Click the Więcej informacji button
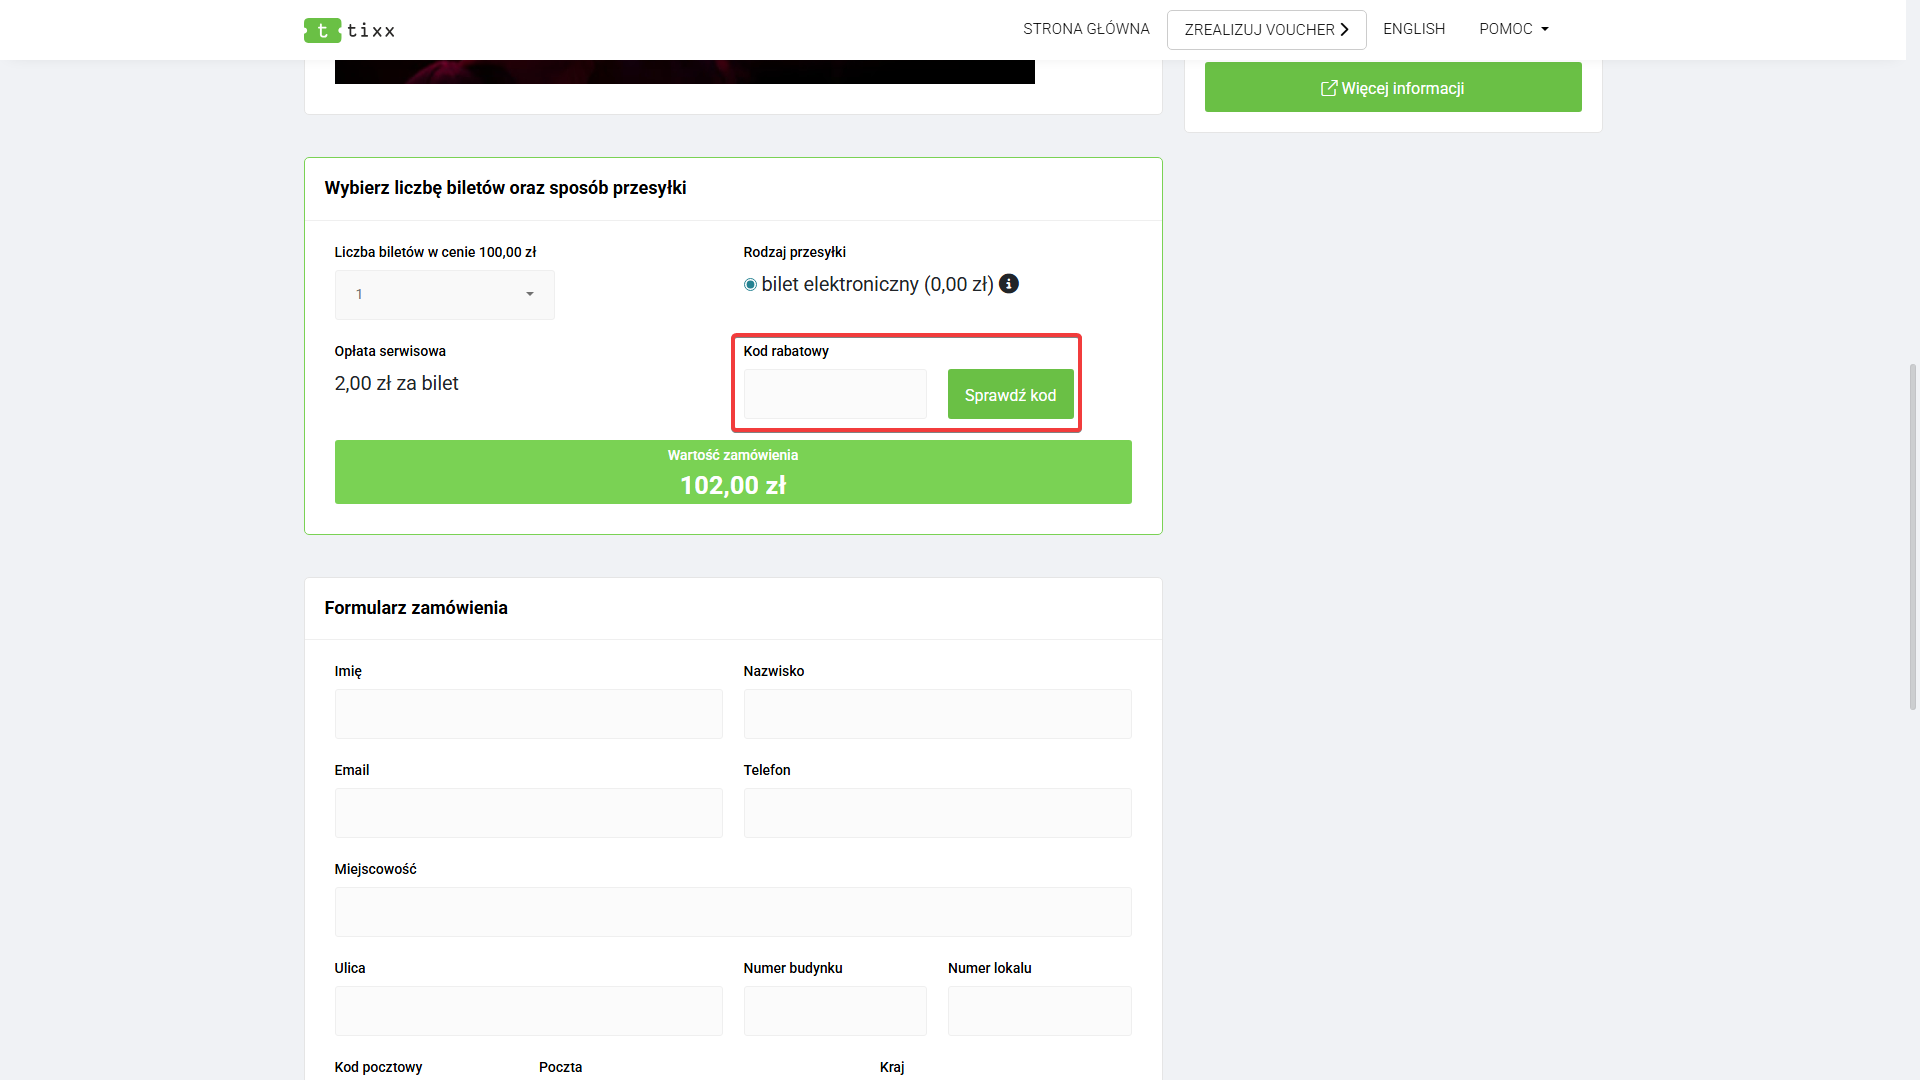Screen dimensions: 1920x1080 click(1392, 88)
